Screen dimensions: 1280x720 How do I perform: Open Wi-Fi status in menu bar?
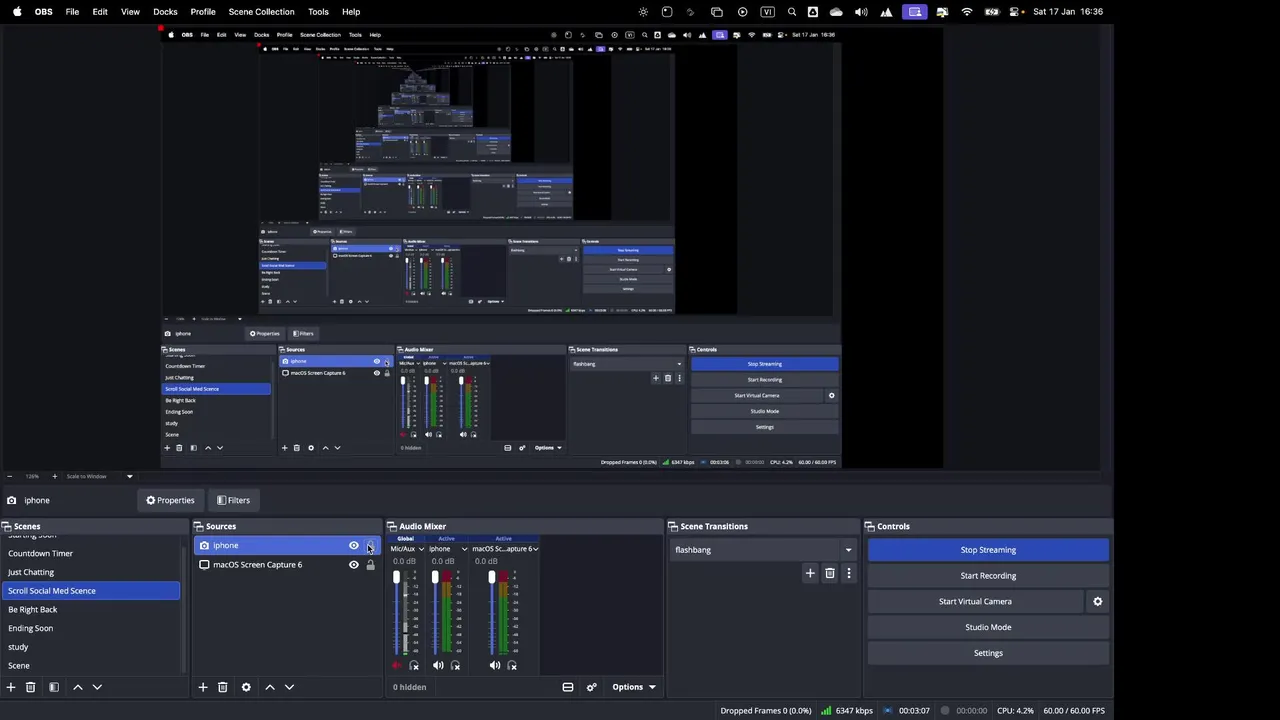tap(967, 12)
